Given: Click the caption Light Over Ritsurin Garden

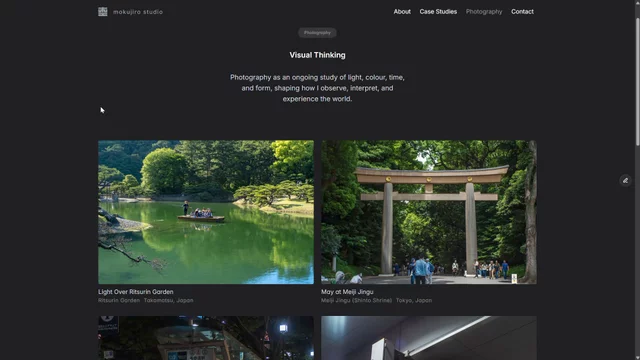Looking at the screenshot, I should [x=136, y=292].
